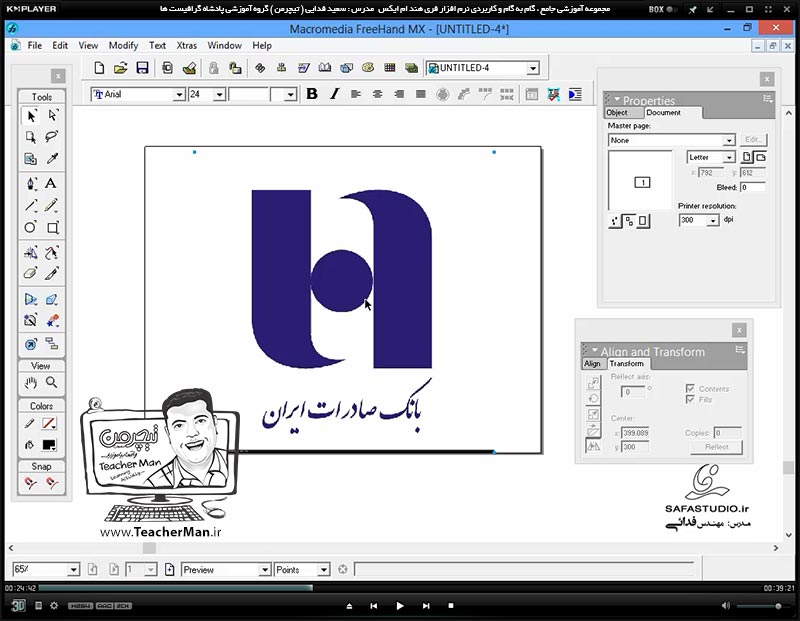Open the Preview mode dropdown
Screen dimensions: 800x621
coord(264,569)
